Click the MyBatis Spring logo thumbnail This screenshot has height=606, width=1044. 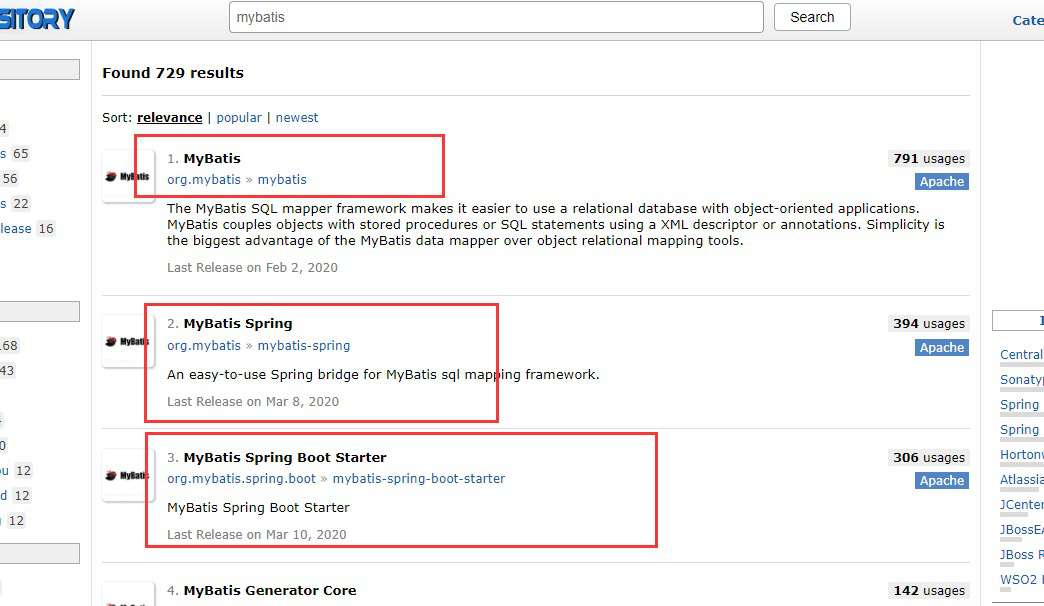pyautogui.click(x=128, y=342)
